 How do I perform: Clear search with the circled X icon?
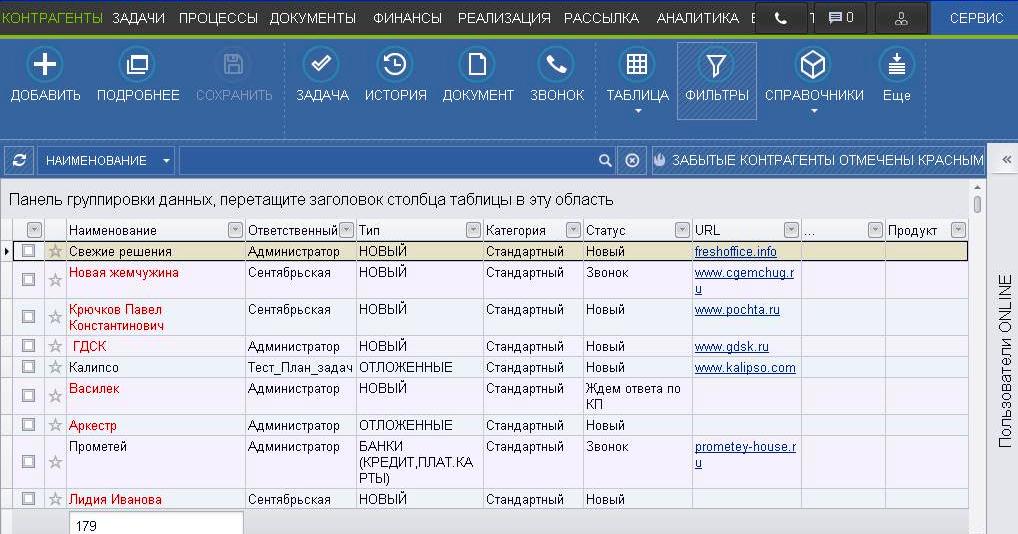pos(632,160)
